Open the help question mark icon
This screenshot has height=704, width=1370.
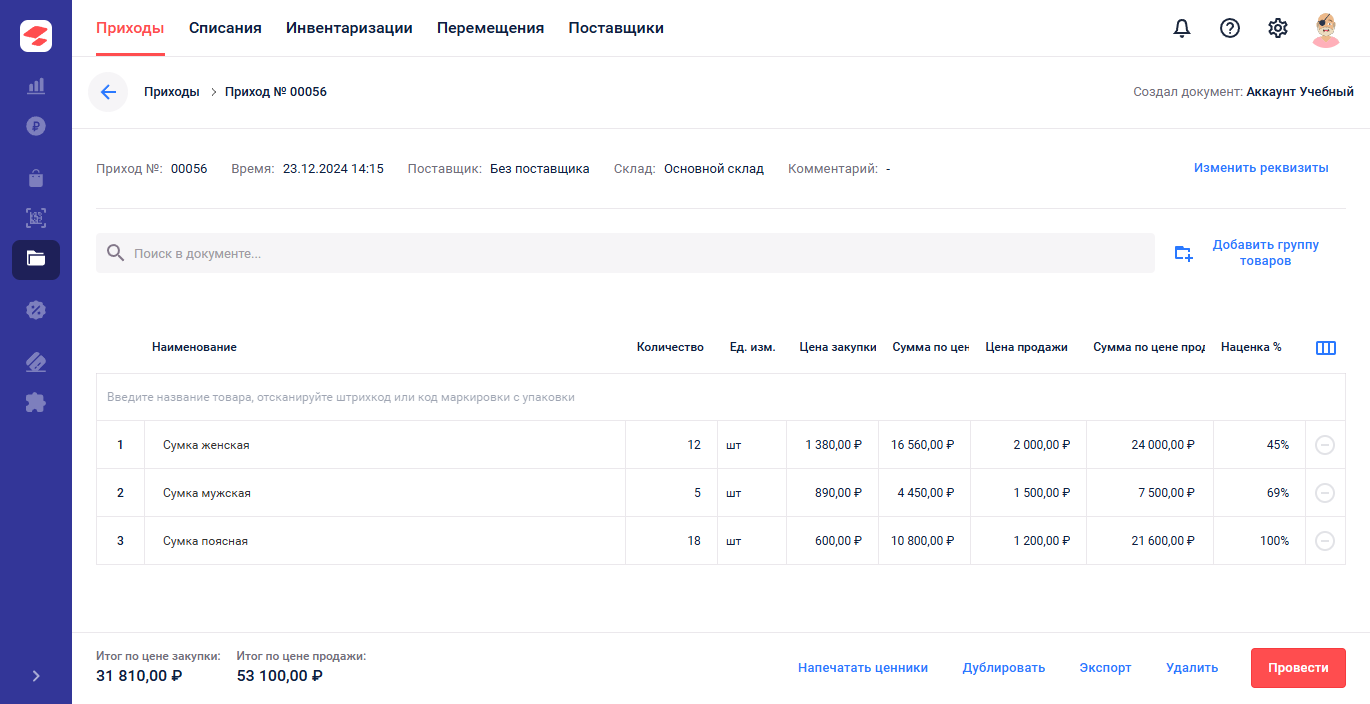click(1230, 28)
